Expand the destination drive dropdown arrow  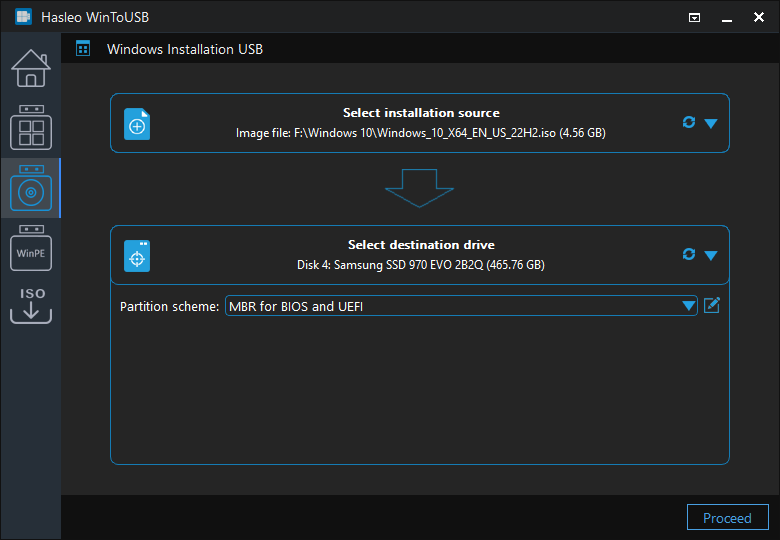[x=711, y=256]
